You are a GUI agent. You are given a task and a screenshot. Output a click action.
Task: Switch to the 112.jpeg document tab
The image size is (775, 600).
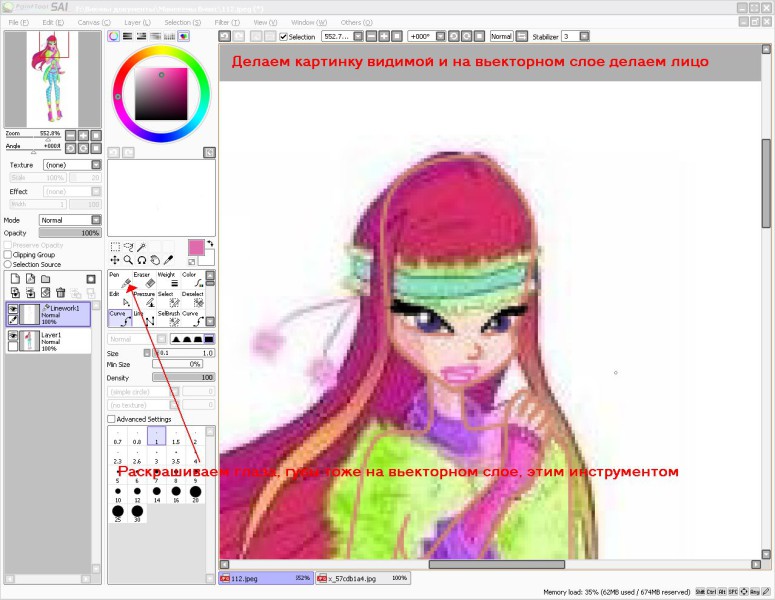click(266, 578)
